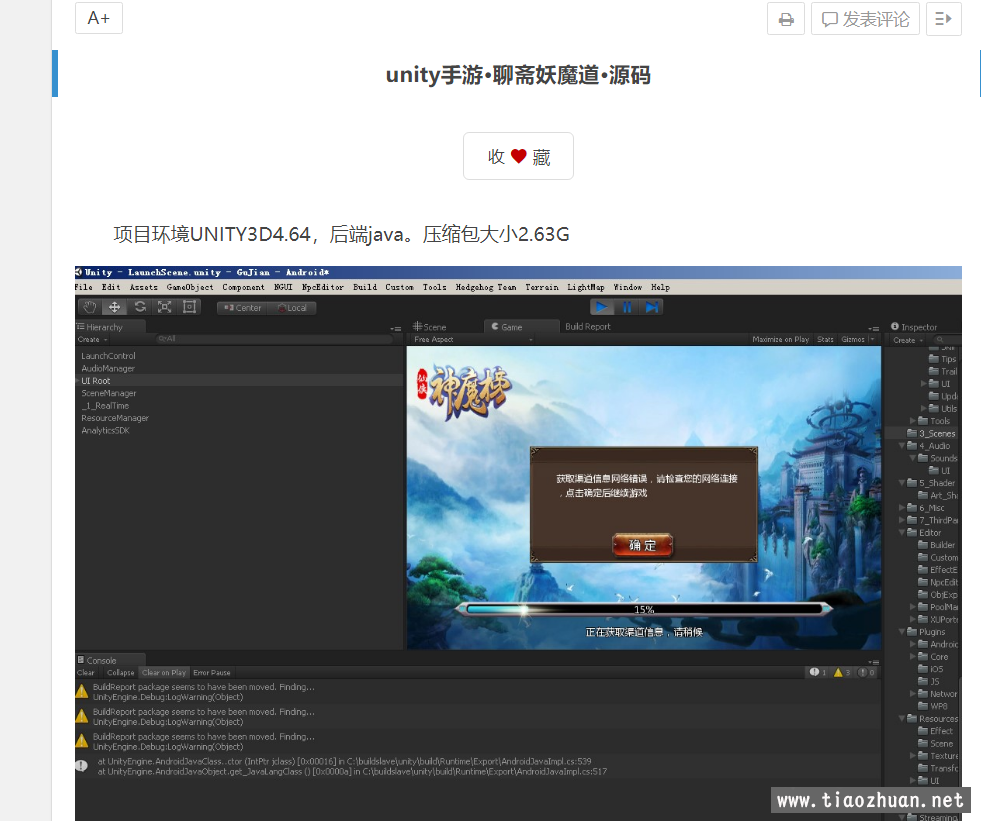The image size is (981, 821).
Task: Open the NGUI menu
Action: point(283,287)
